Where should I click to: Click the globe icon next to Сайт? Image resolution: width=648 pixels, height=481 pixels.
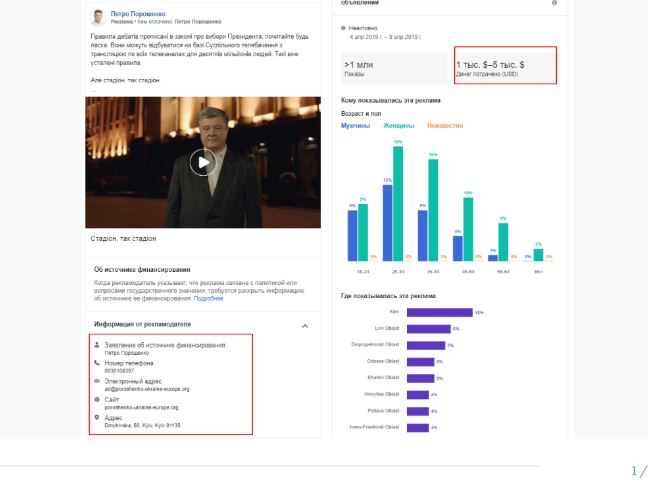click(x=97, y=399)
